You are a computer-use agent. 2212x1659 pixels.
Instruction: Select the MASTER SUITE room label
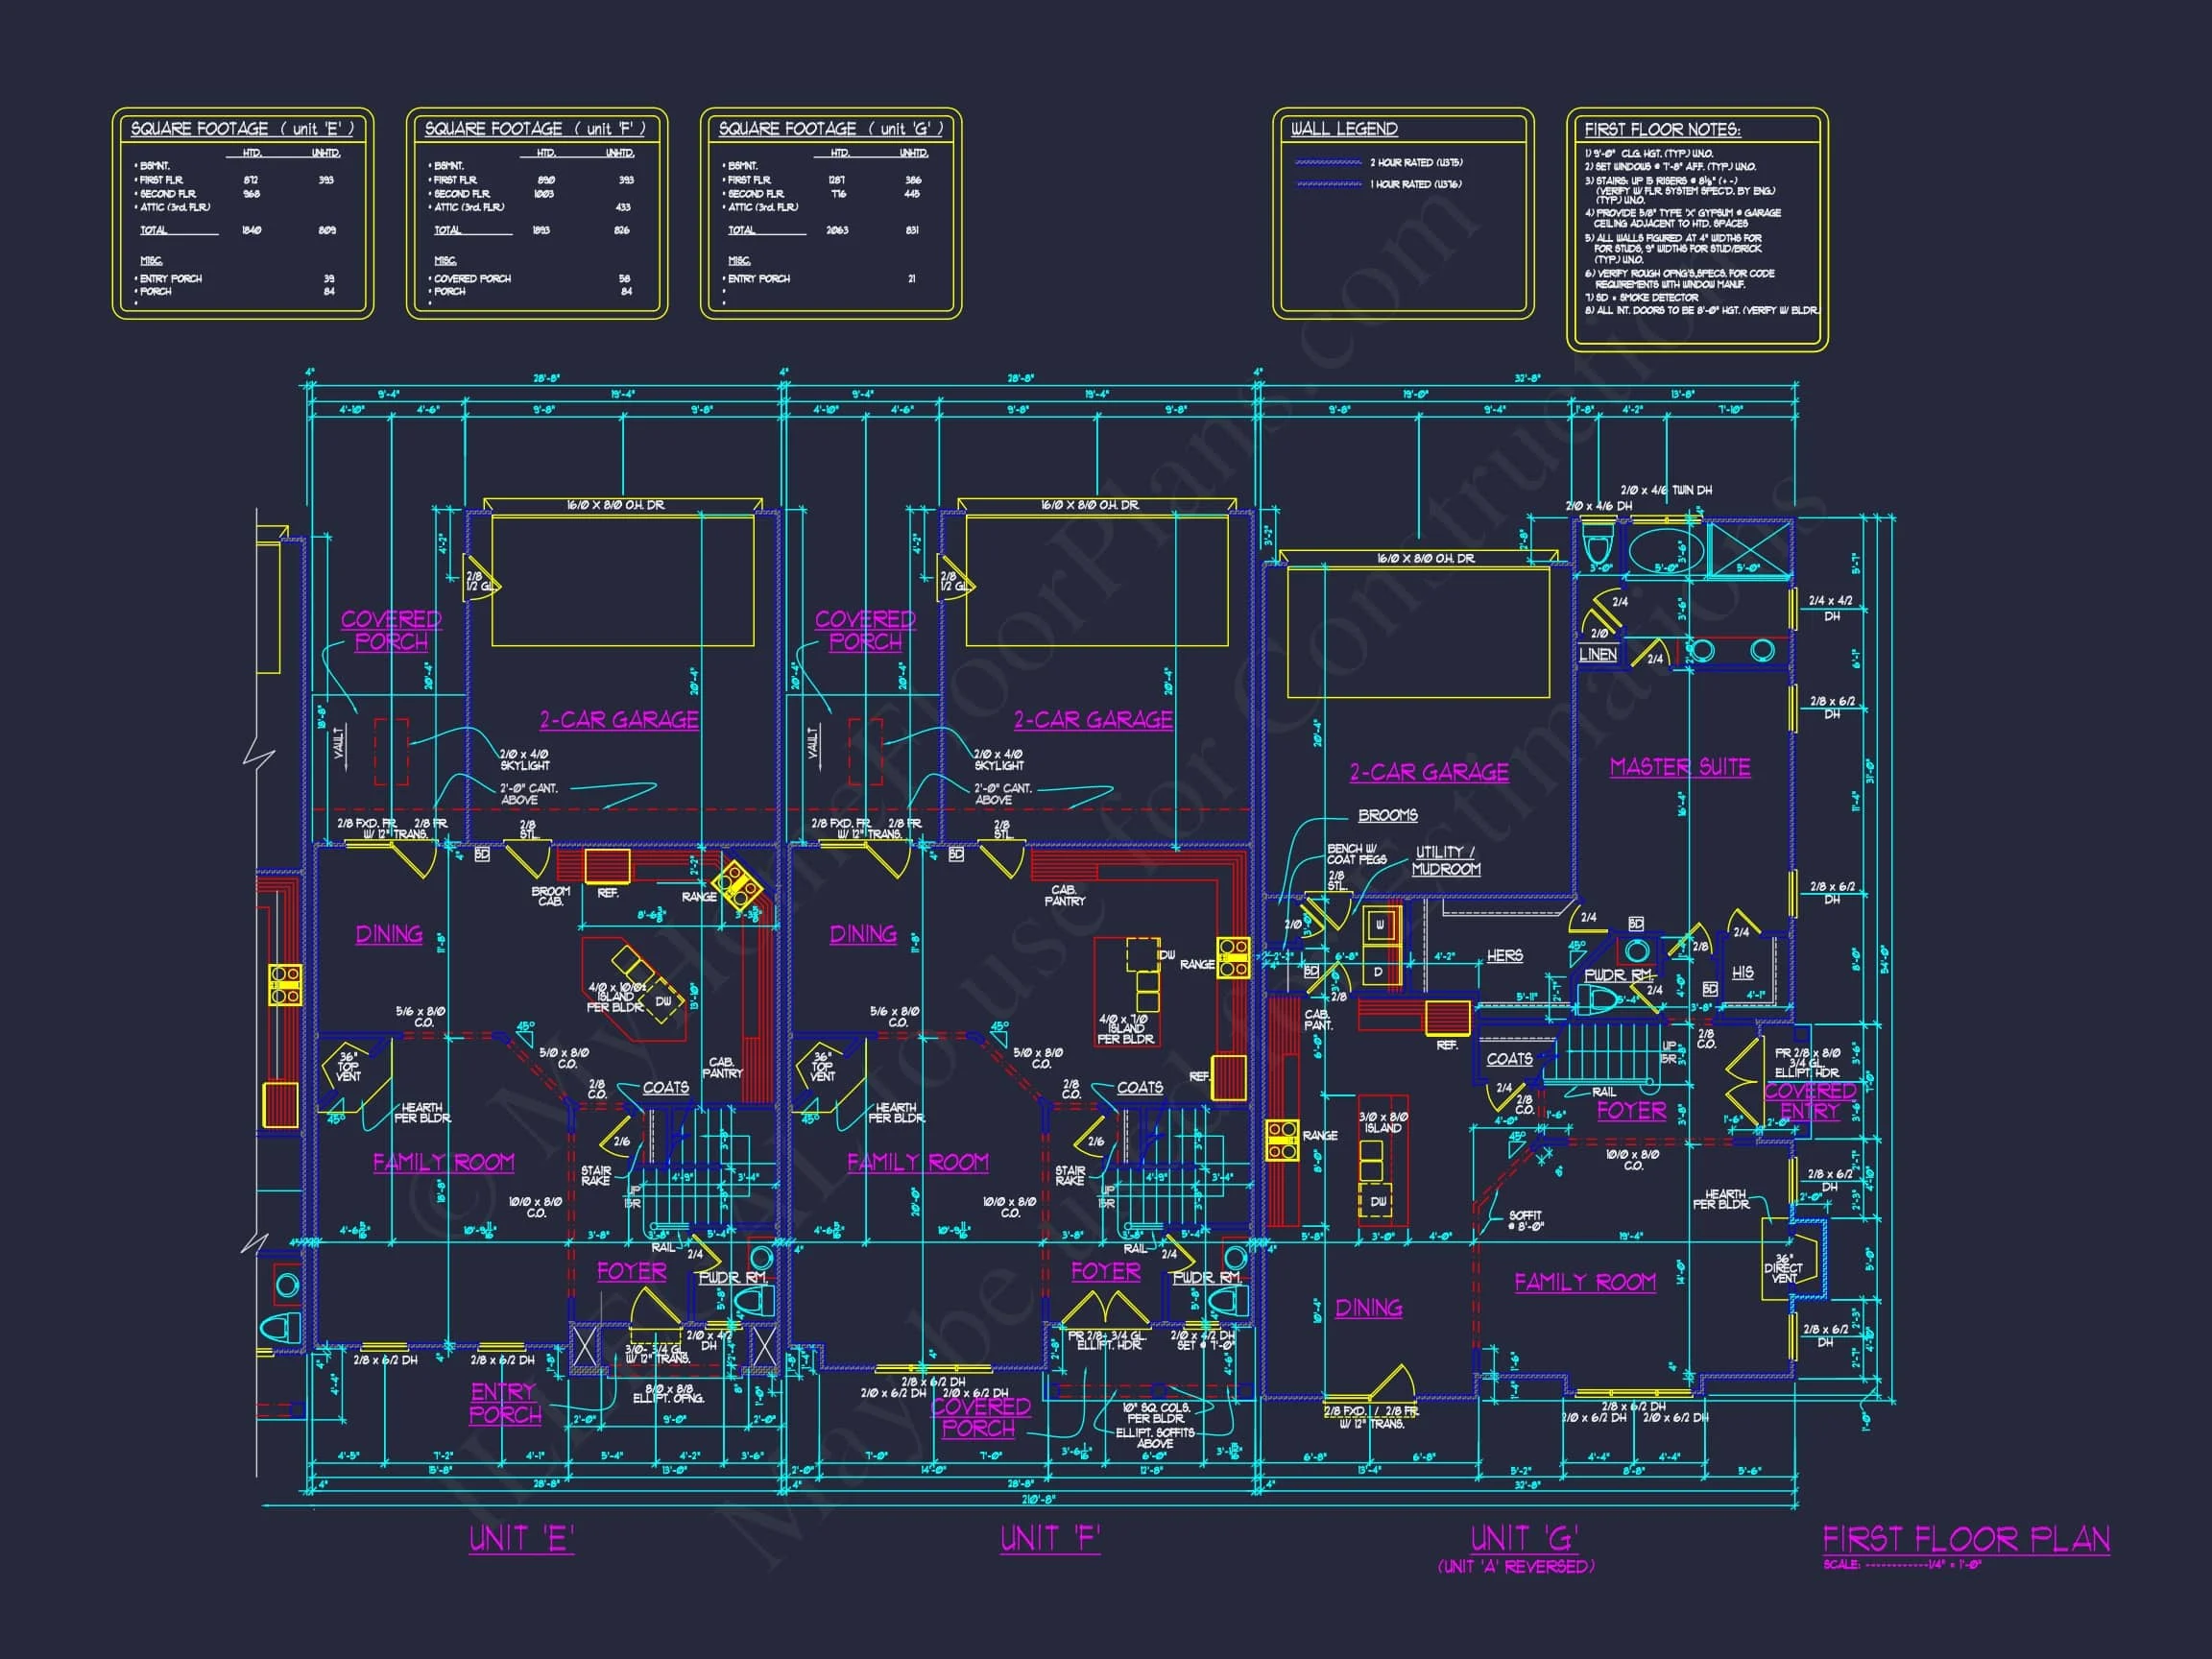pos(1680,767)
